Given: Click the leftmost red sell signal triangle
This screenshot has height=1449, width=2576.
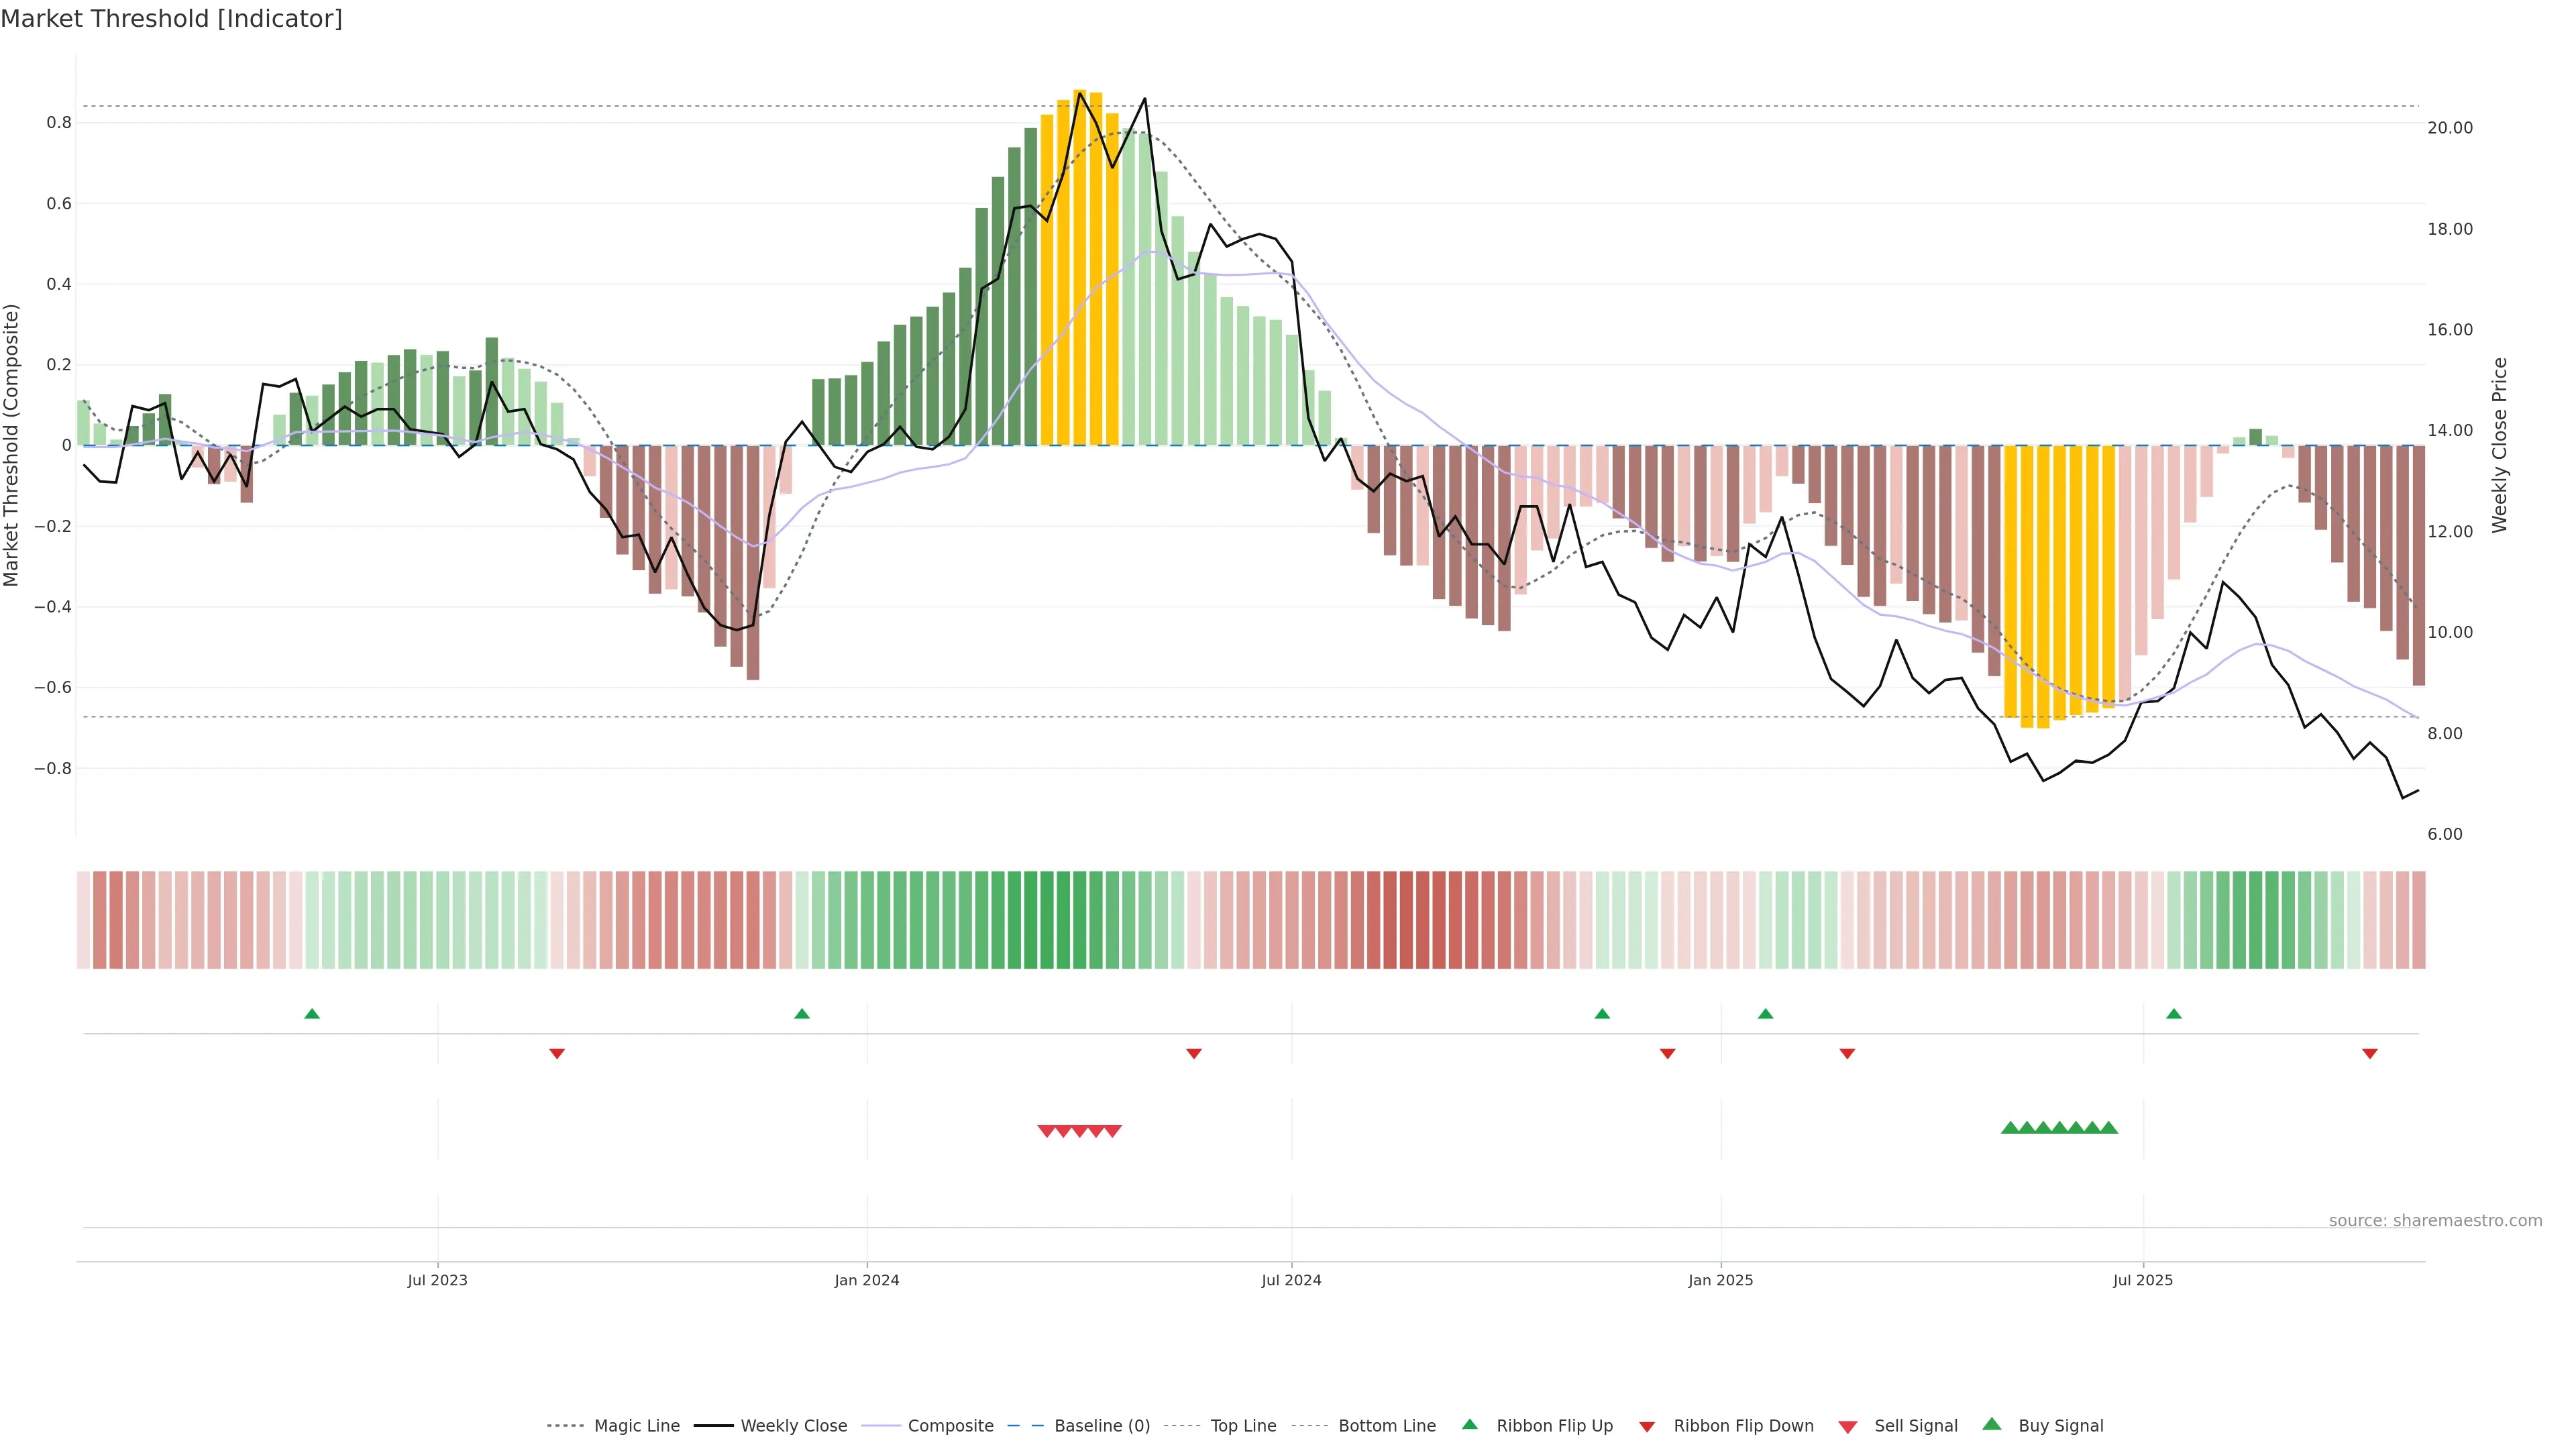Looking at the screenshot, I should [x=1046, y=1131].
